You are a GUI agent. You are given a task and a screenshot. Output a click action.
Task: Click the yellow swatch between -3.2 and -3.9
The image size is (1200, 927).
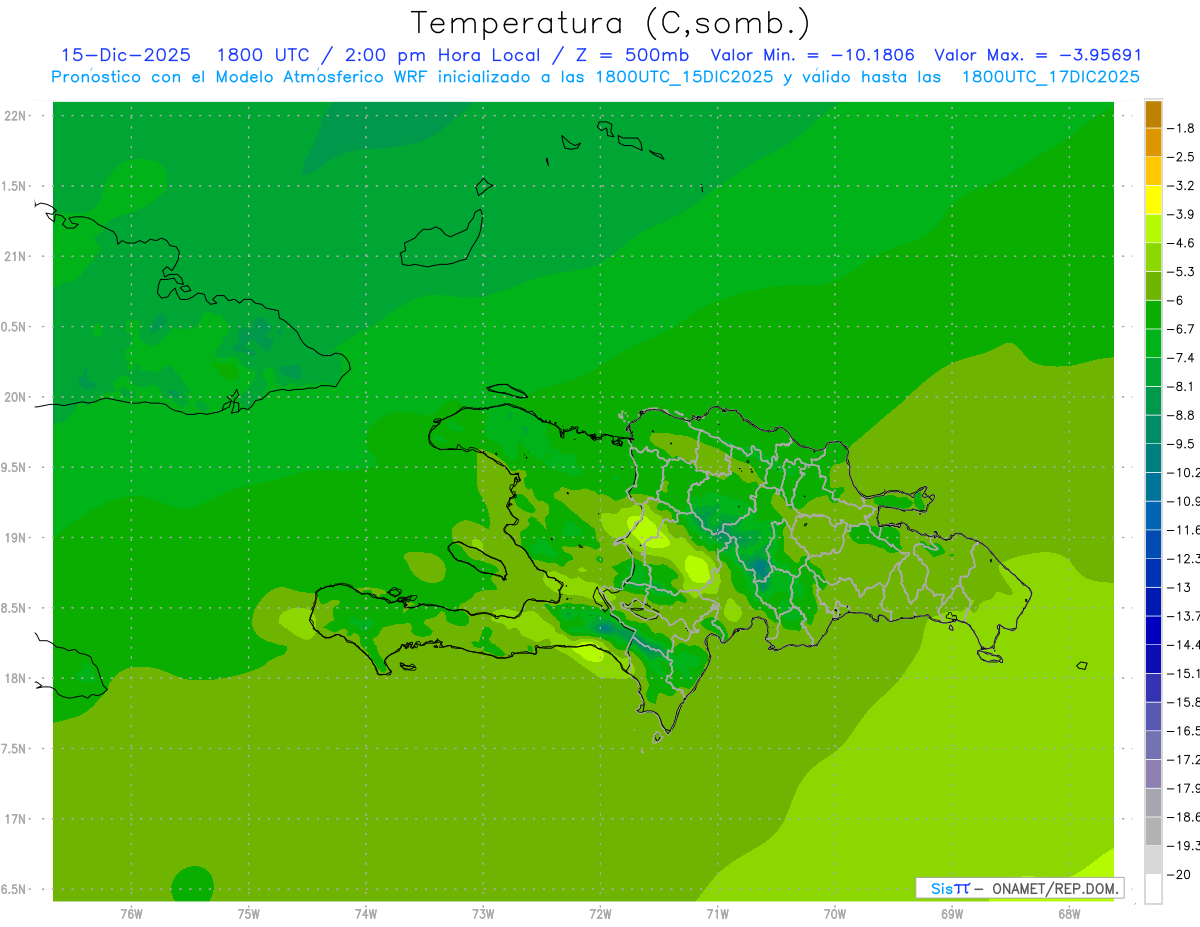(1153, 200)
